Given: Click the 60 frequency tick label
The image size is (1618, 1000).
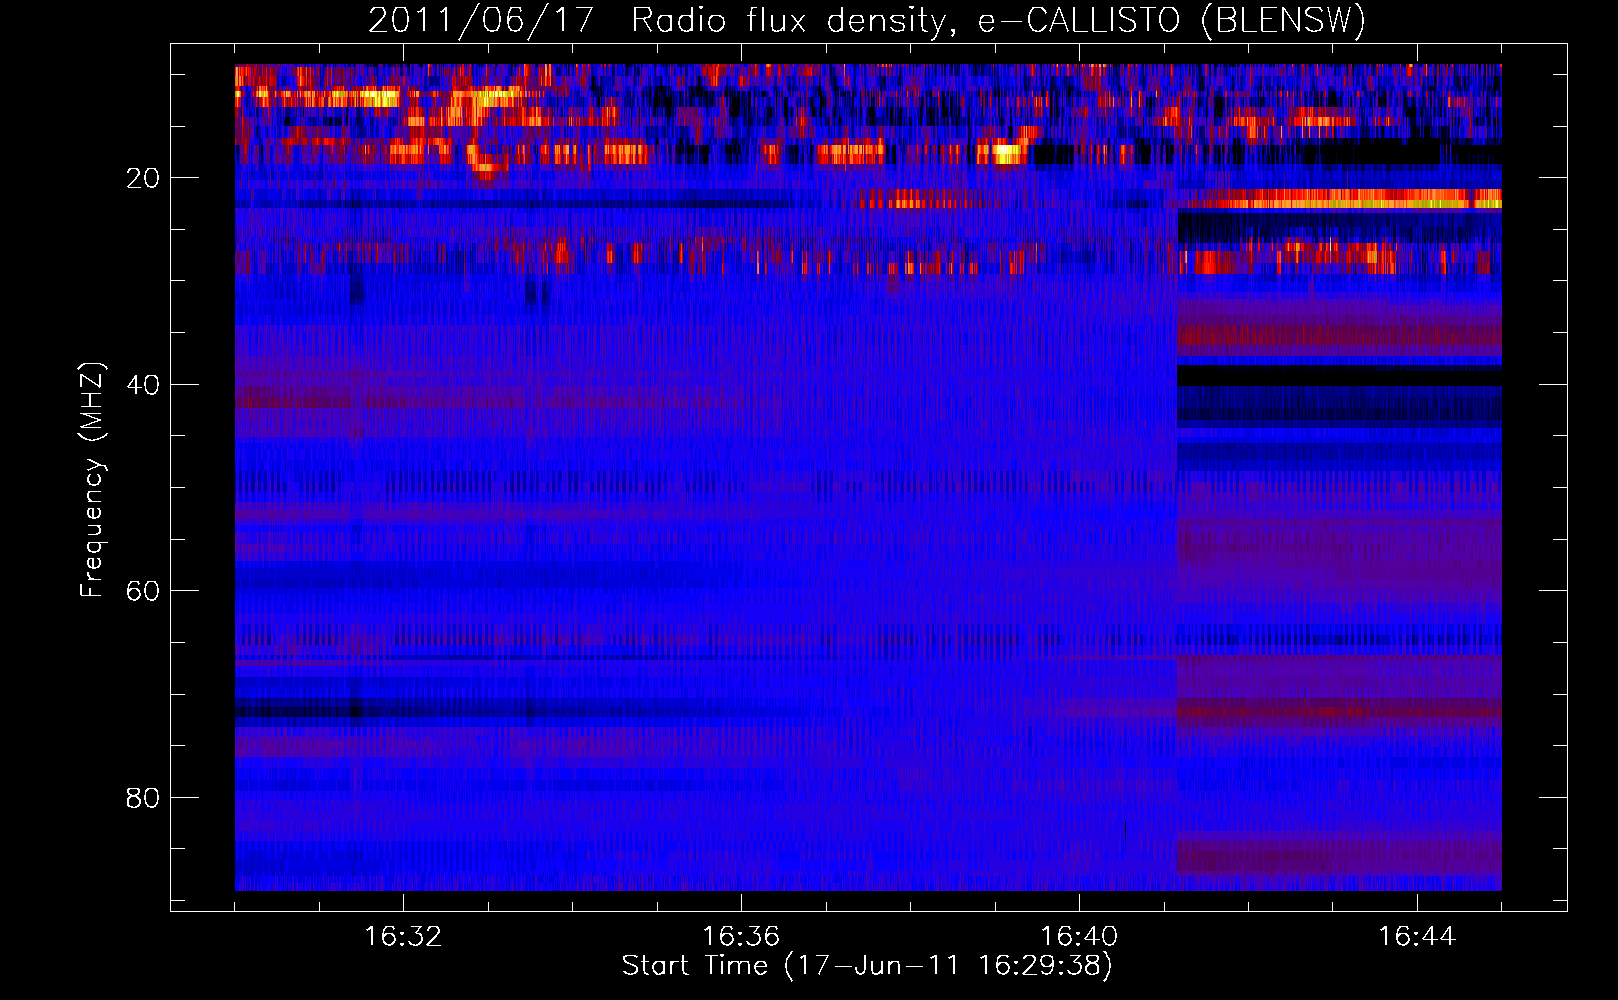Looking at the screenshot, I should (x=144, y=591).
